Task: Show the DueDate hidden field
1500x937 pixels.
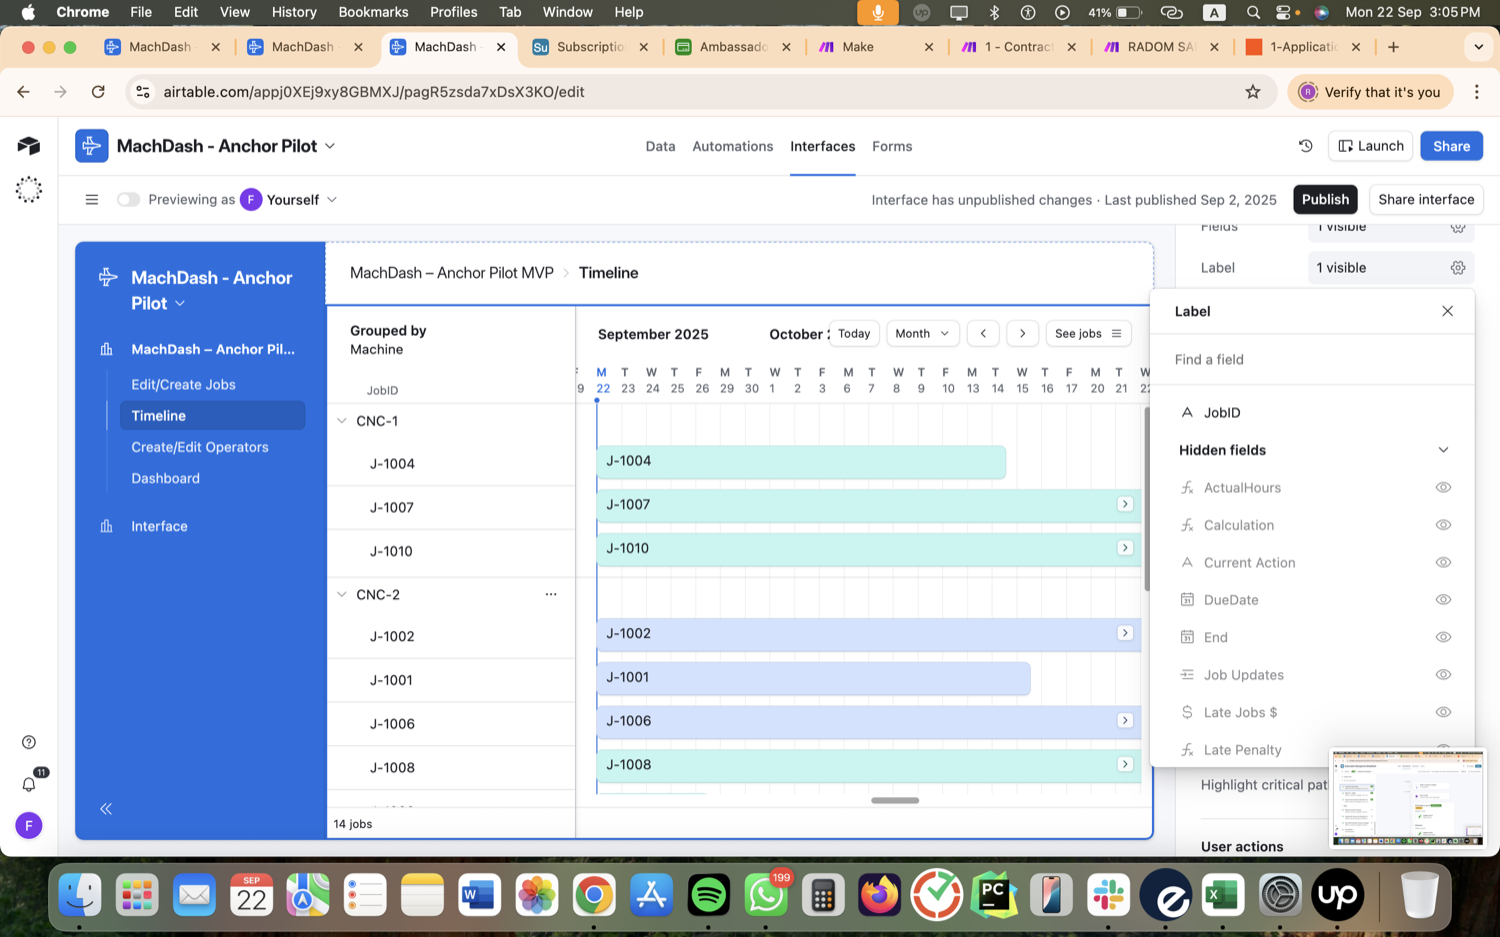Action: (x=1443, y=600)
